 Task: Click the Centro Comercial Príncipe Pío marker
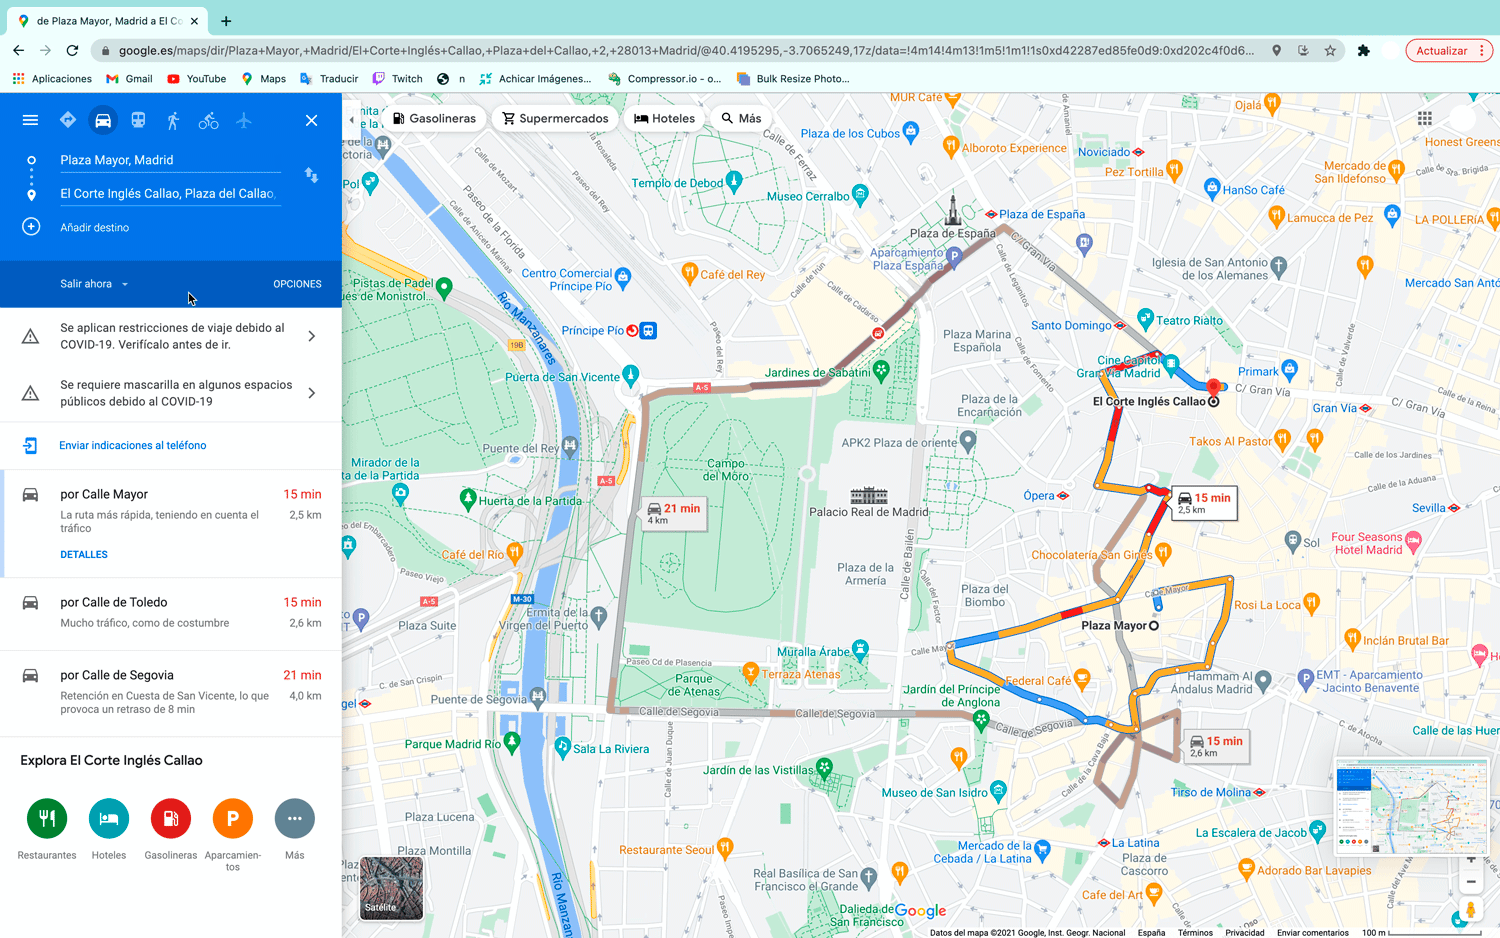click(x=623, y=276)
